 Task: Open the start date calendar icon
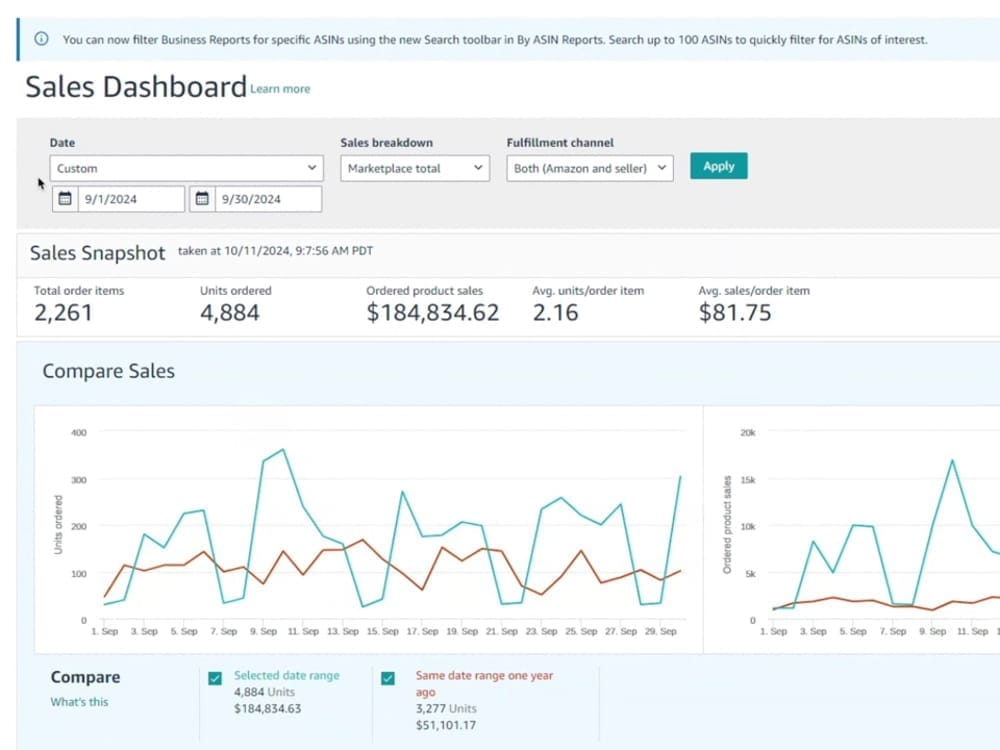(65, 199)
